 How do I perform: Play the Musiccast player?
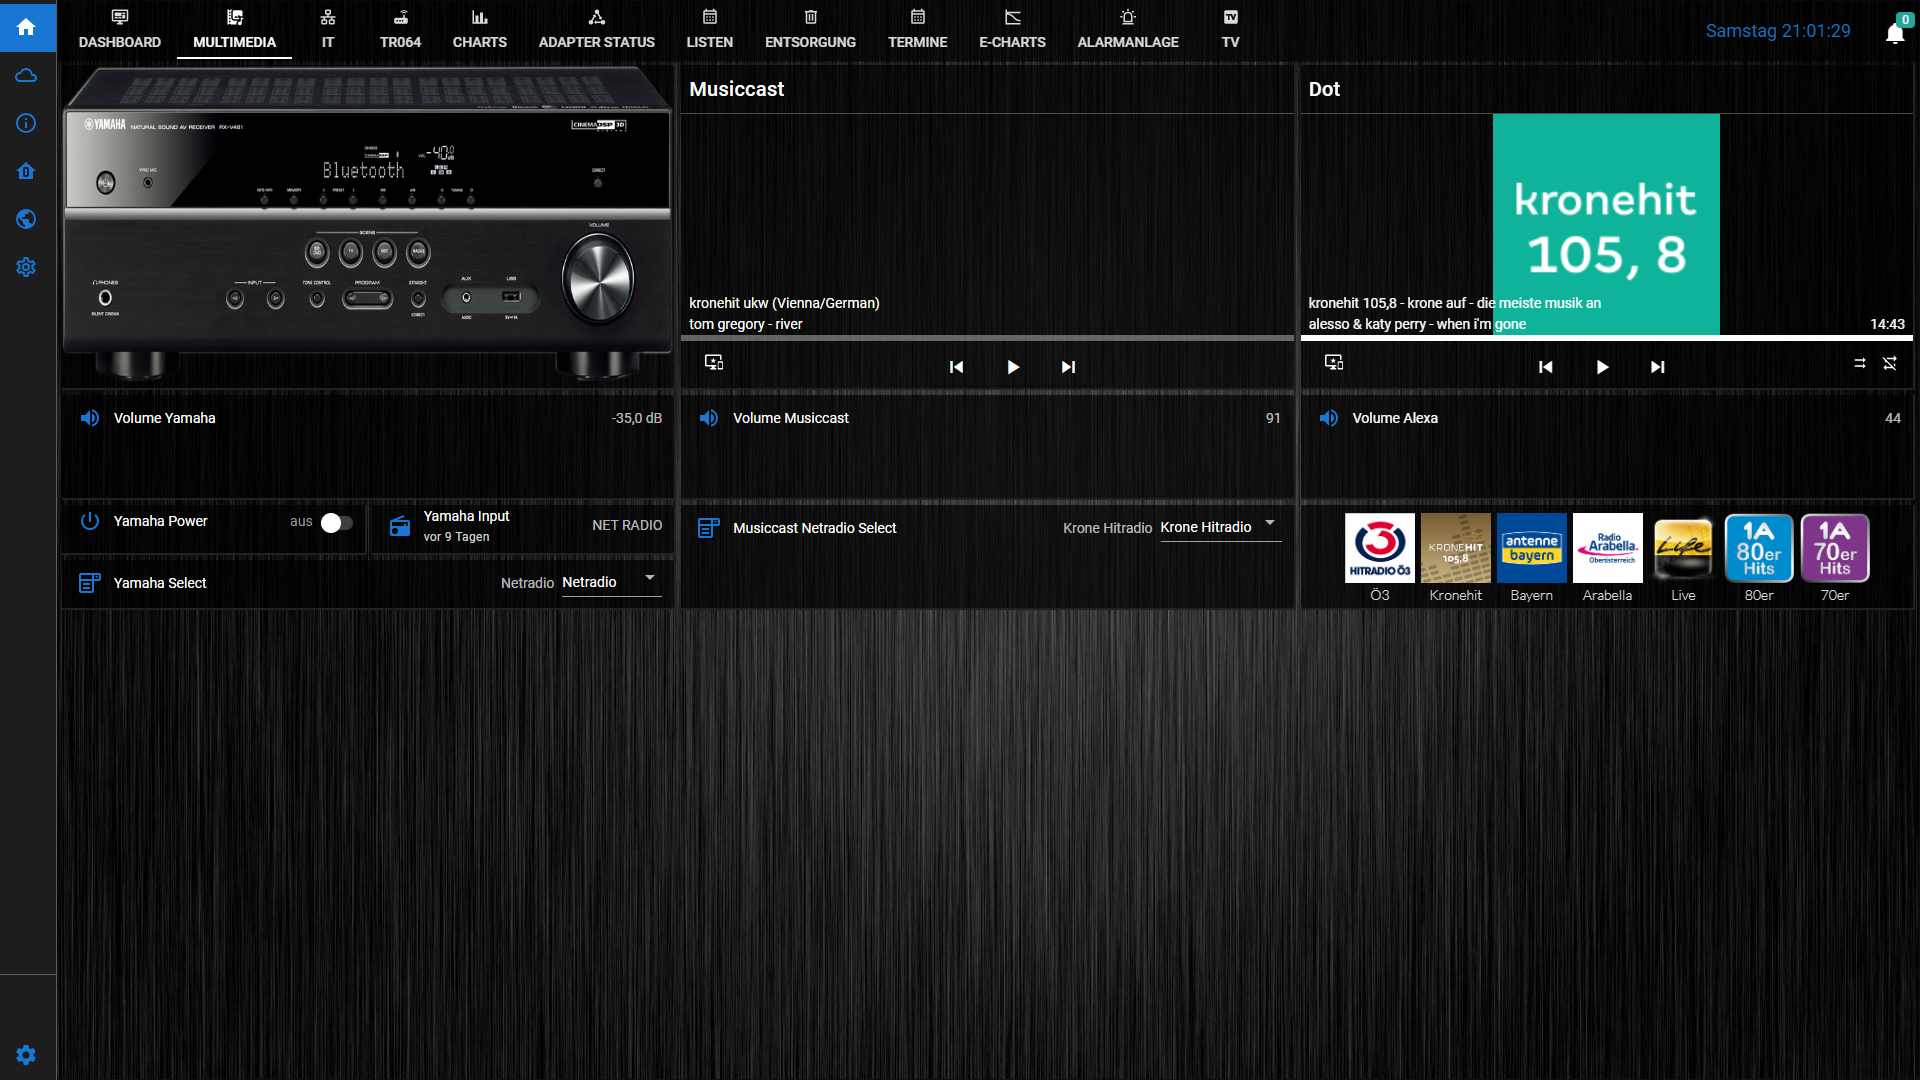click(1012, 367)
